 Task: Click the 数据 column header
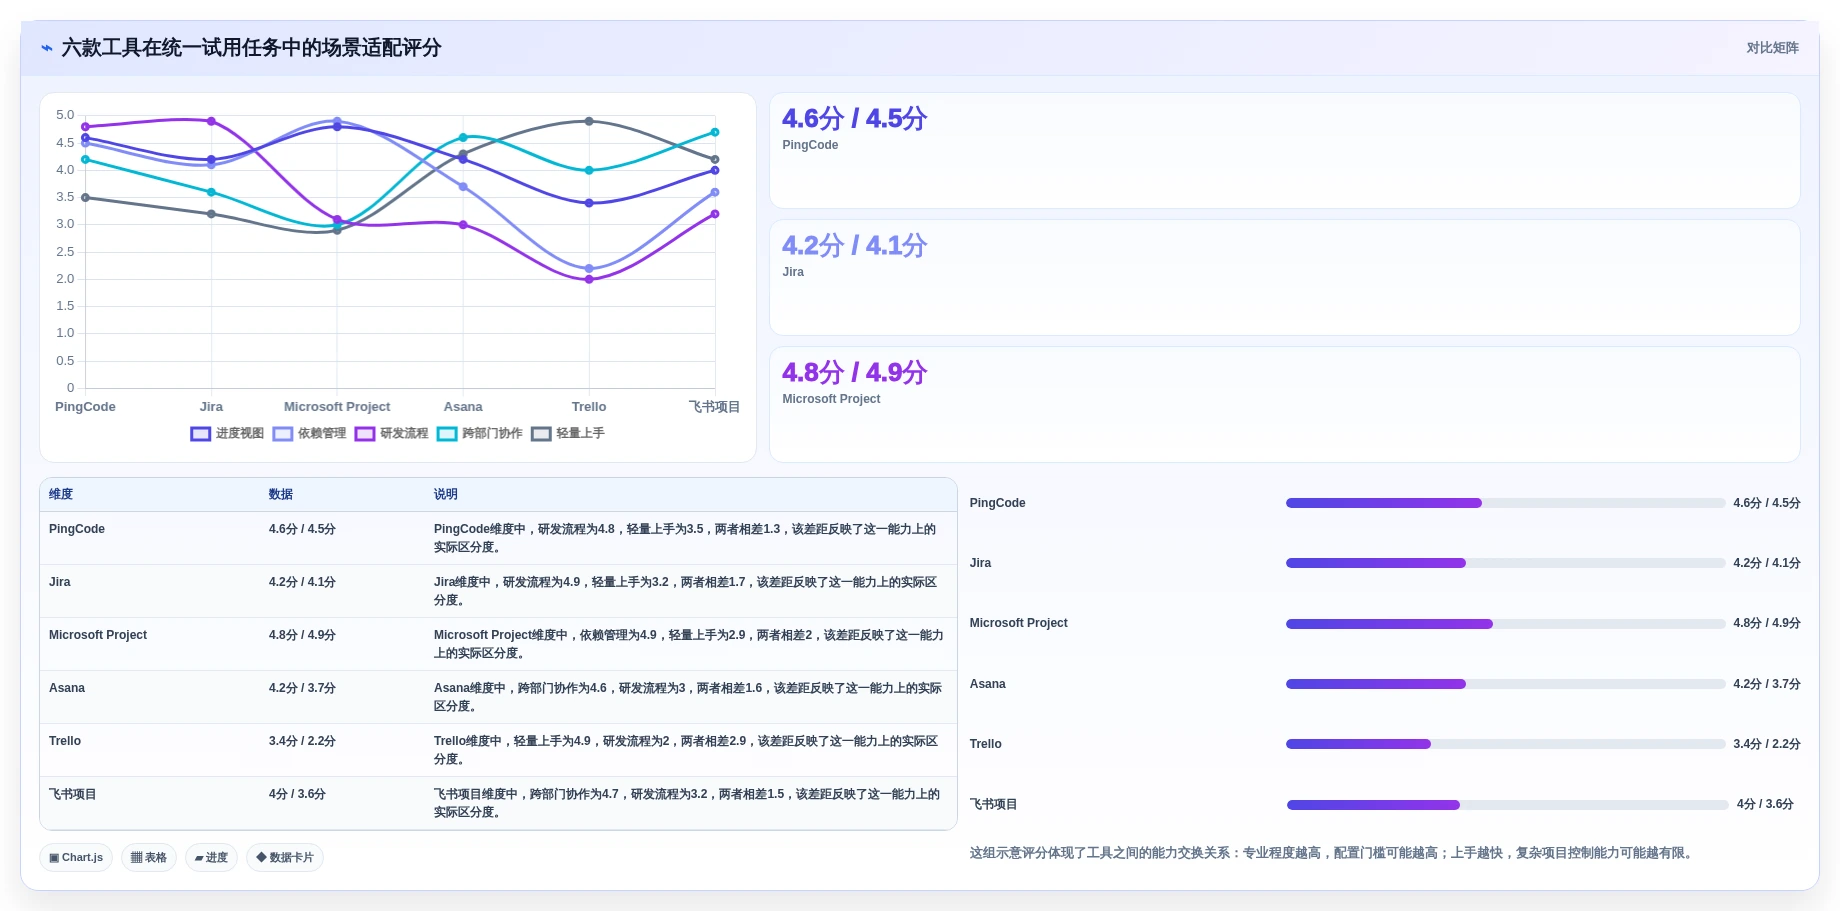click(281, 494)
